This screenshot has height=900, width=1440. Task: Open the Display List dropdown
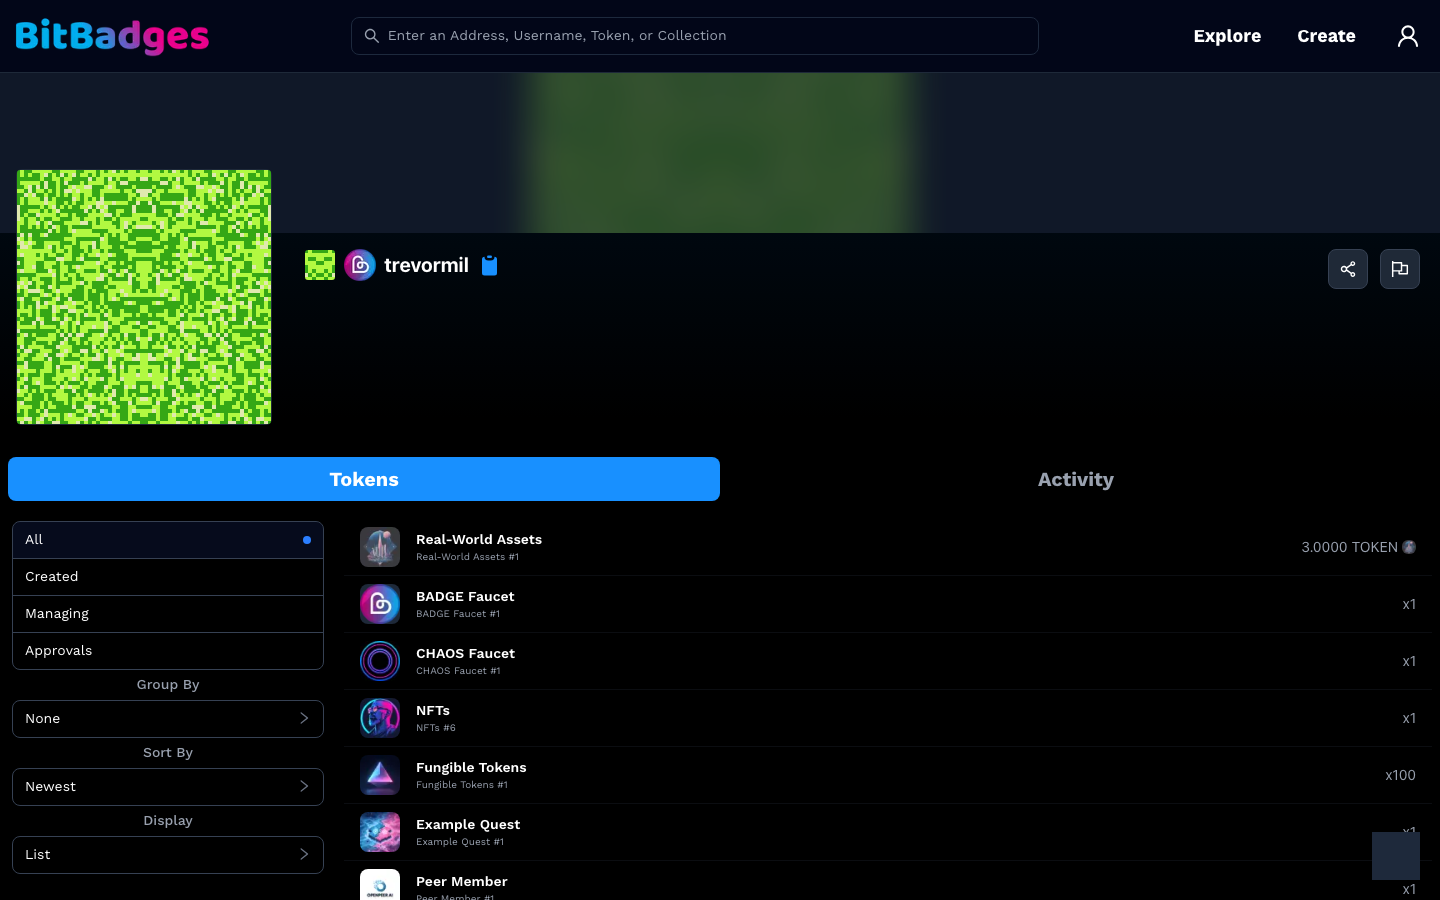coord(168,855)
